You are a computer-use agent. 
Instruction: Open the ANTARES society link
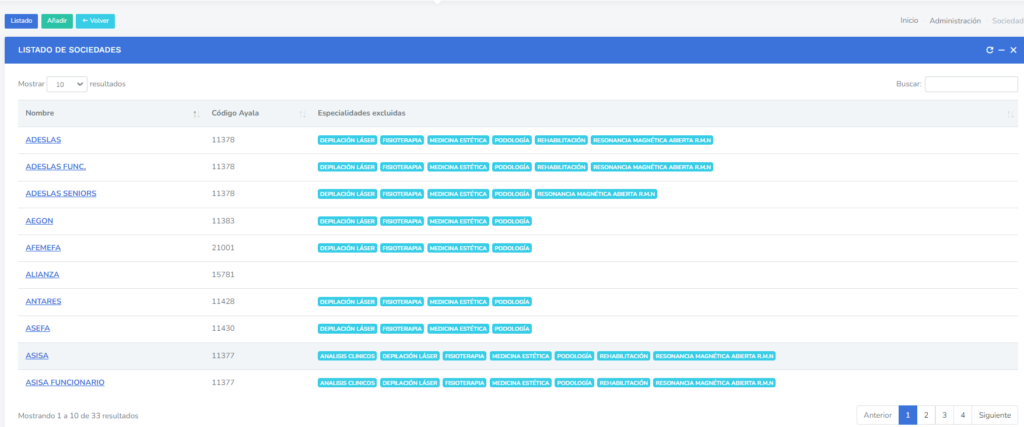pyautogui.click(x=43, y=302)
